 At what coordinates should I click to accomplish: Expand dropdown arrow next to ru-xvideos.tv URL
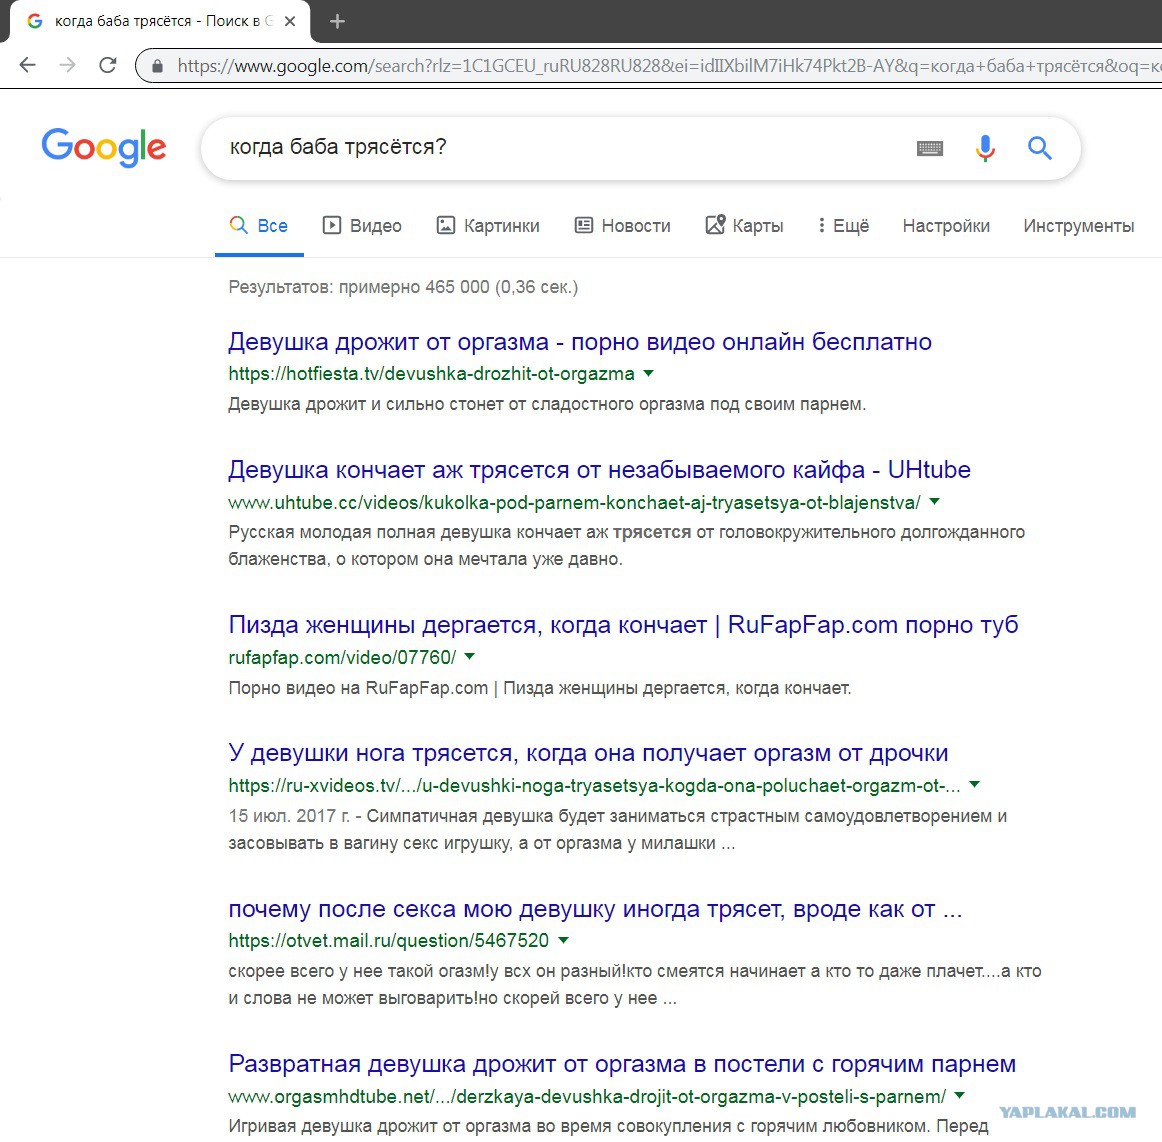[x=975, y=785]
